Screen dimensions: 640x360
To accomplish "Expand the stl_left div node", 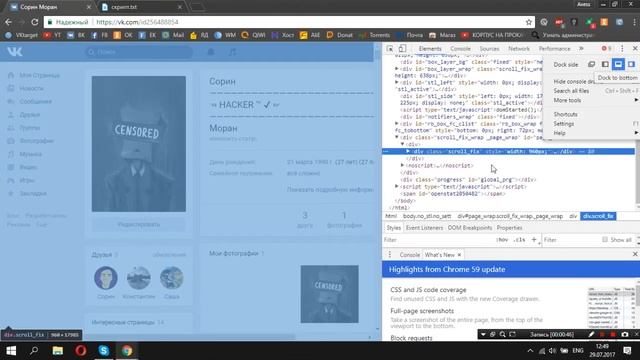I will coord(397,82).
